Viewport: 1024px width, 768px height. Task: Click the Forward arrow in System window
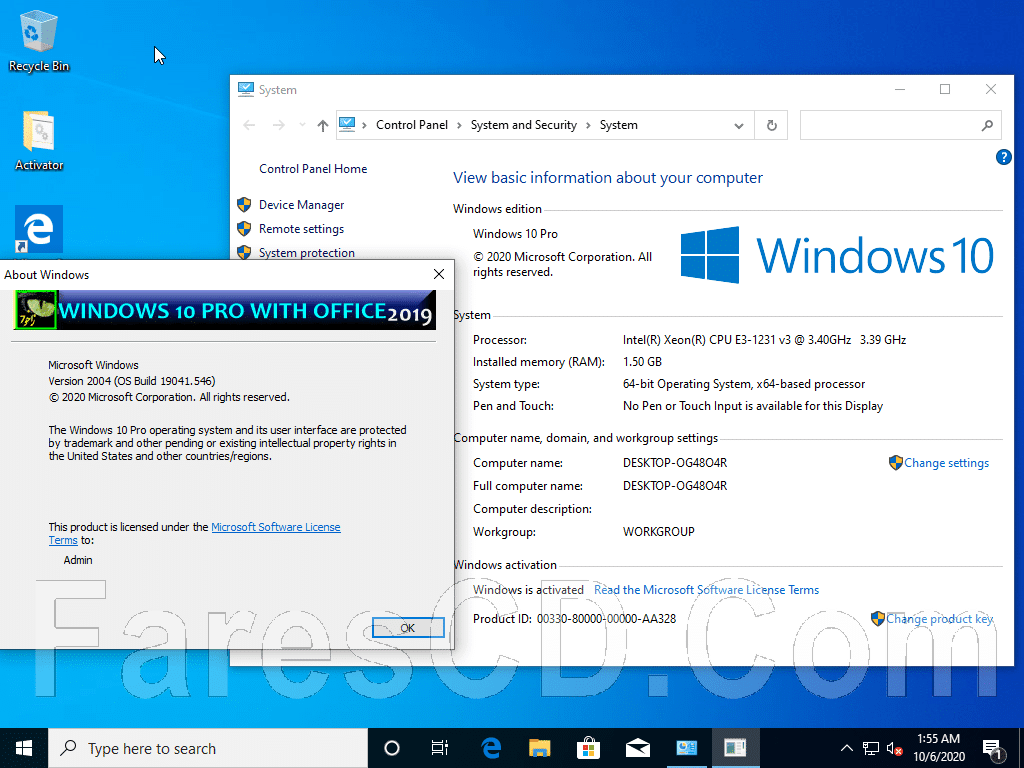279,125
